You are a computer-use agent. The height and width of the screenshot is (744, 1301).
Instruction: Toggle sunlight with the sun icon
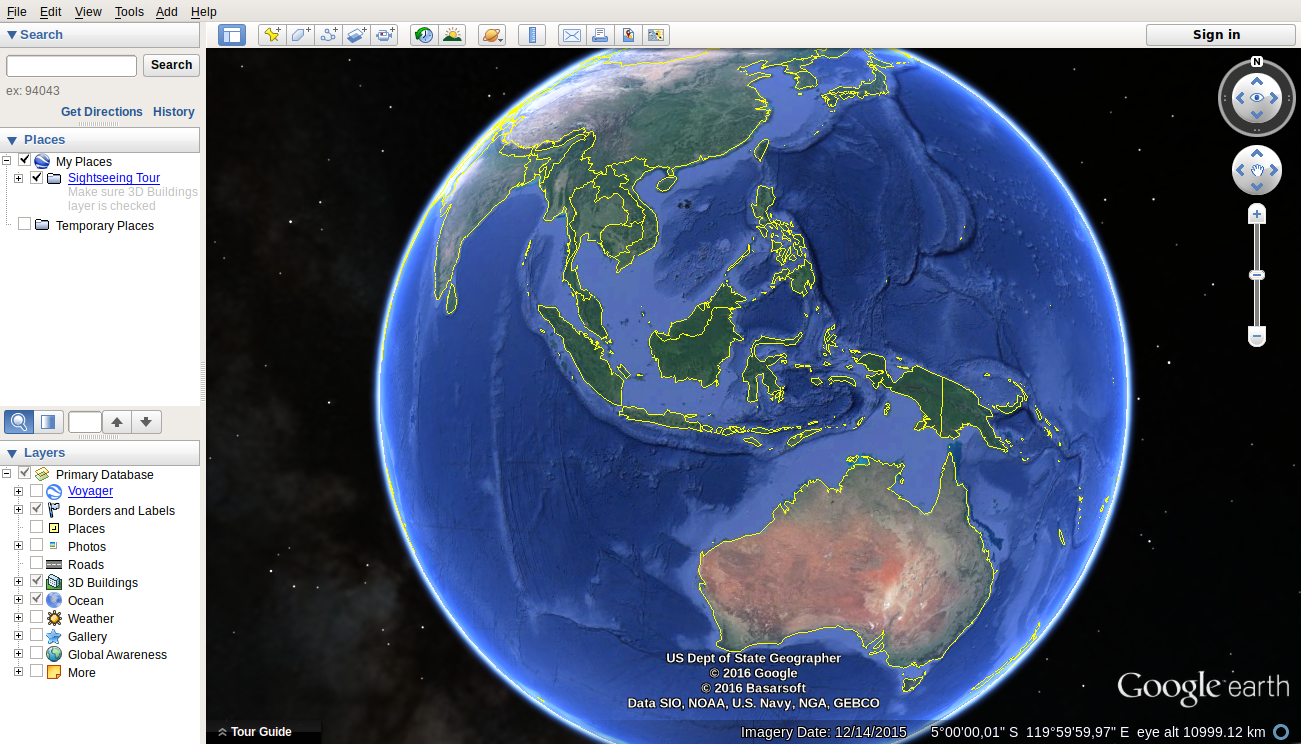tap(452, 34)
